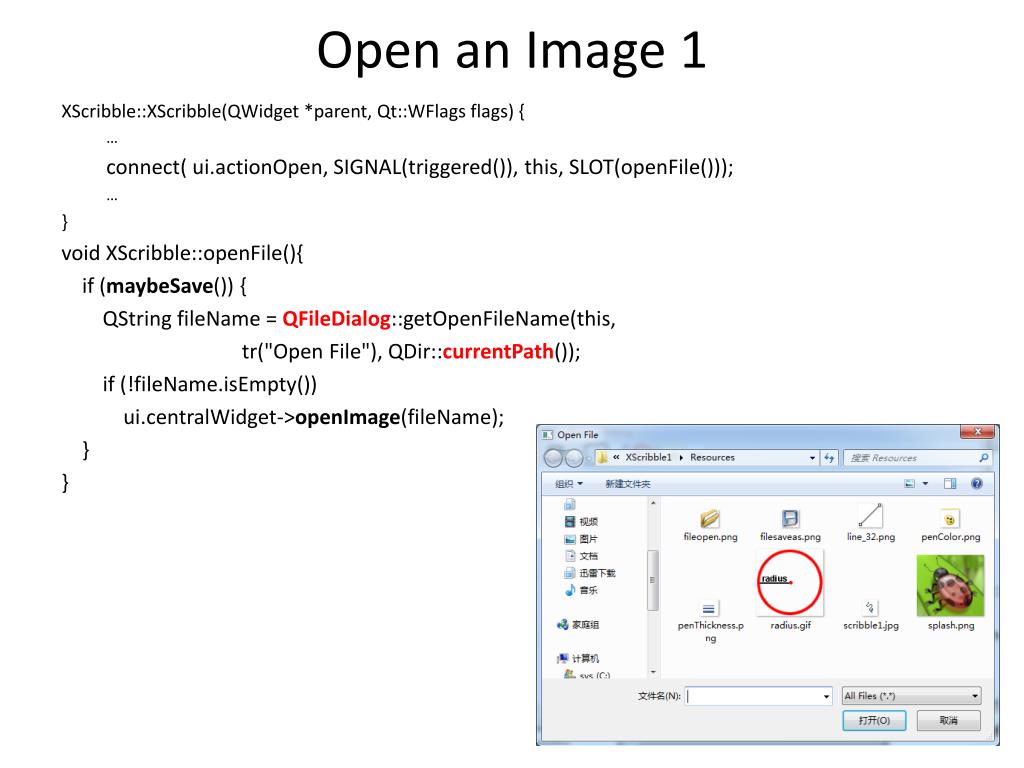Open the 文档 (Documents) library
1024x768 pixels.
tap(581, 556)
